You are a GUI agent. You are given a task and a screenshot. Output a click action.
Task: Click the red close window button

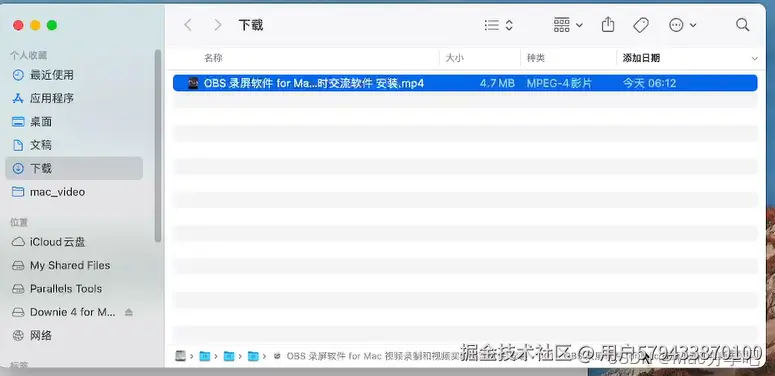(18, 25)
